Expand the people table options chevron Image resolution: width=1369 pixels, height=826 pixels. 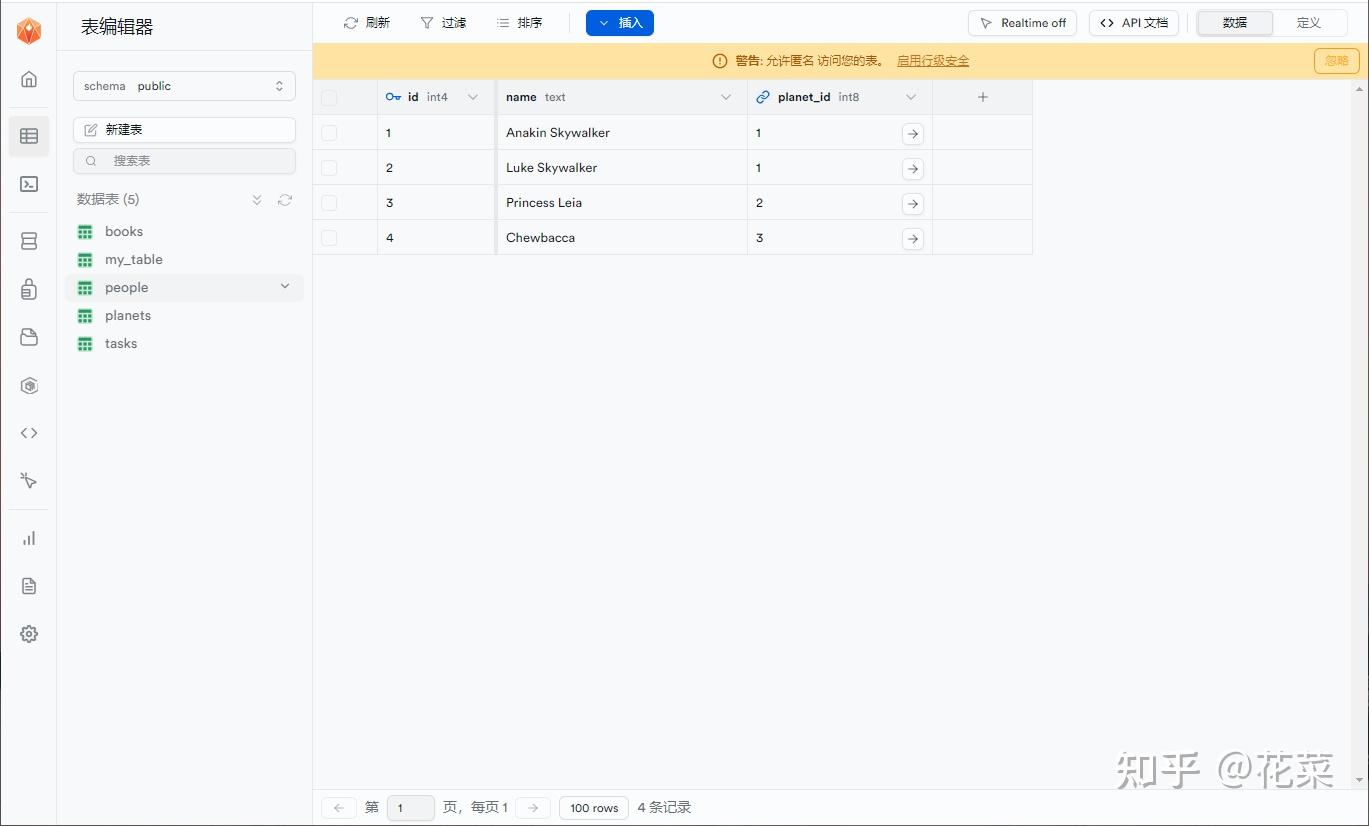[x=285, y=287]
